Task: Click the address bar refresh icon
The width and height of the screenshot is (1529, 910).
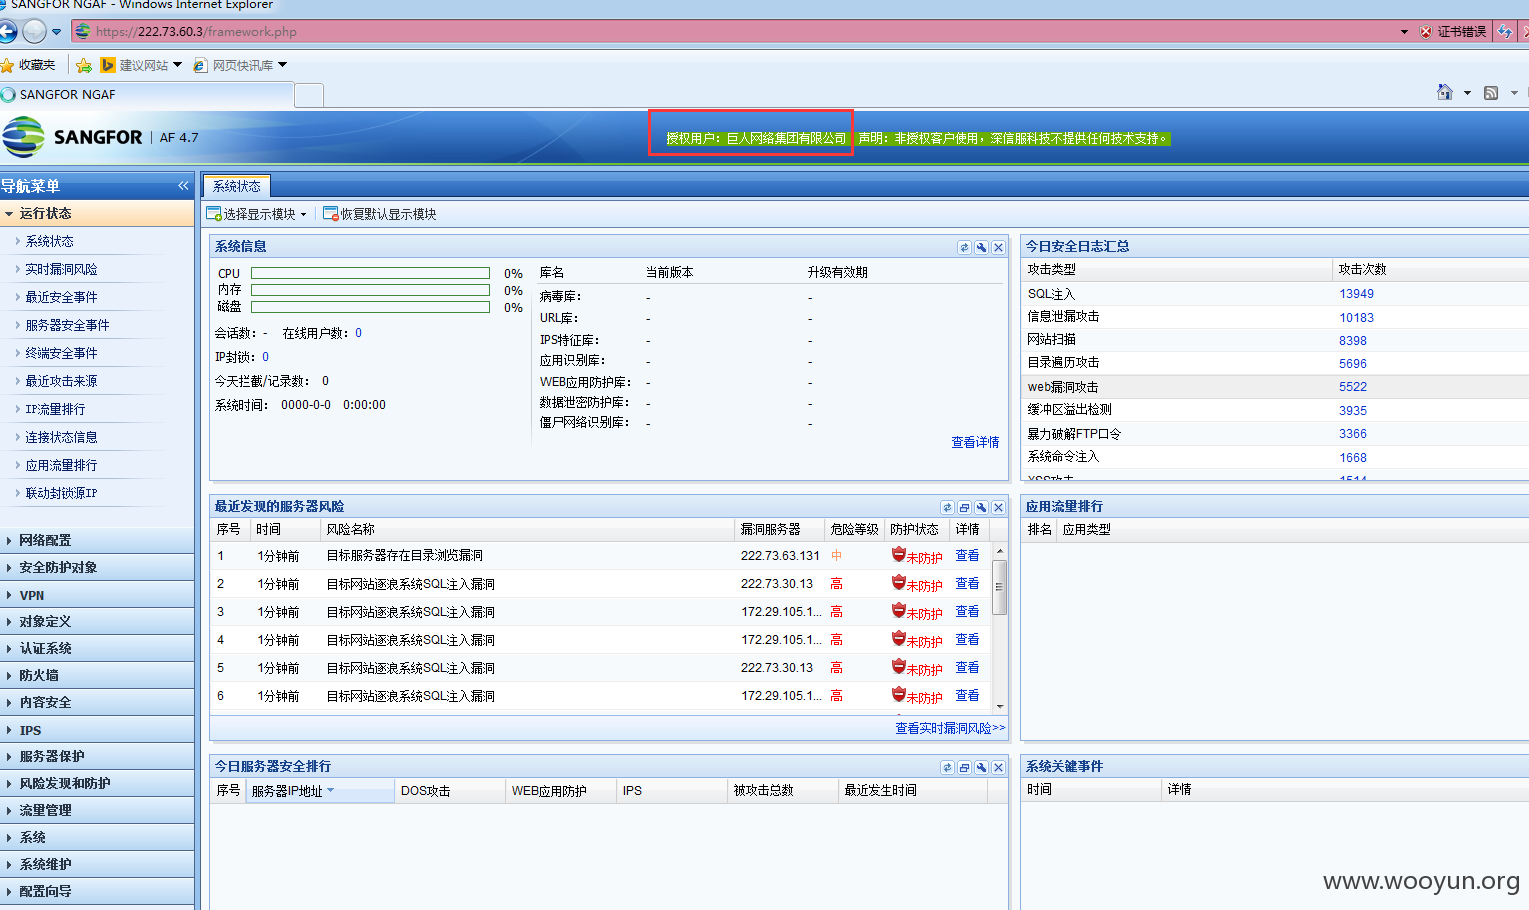Action: pos(1505,31)
